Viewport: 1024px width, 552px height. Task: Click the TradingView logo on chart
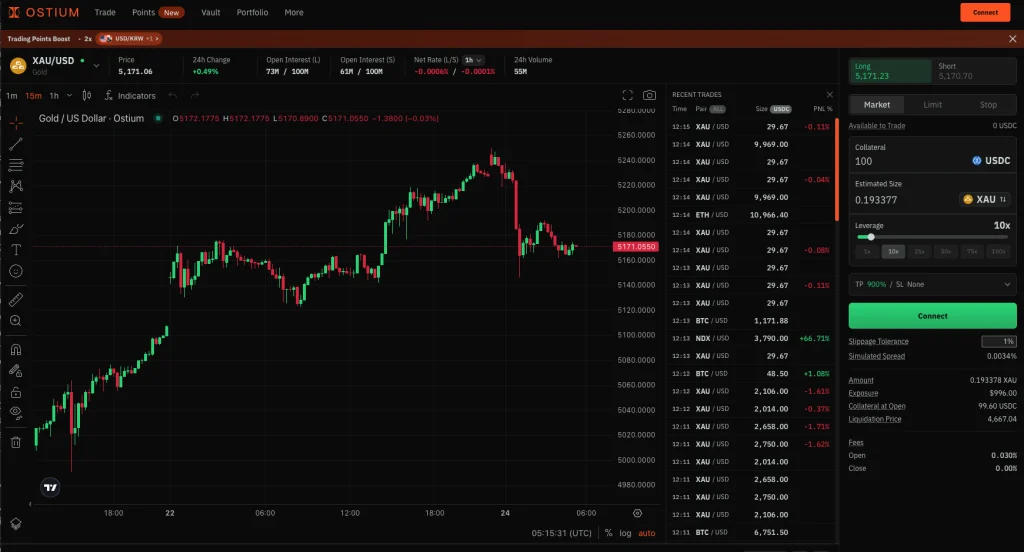(x=50, y=487)
